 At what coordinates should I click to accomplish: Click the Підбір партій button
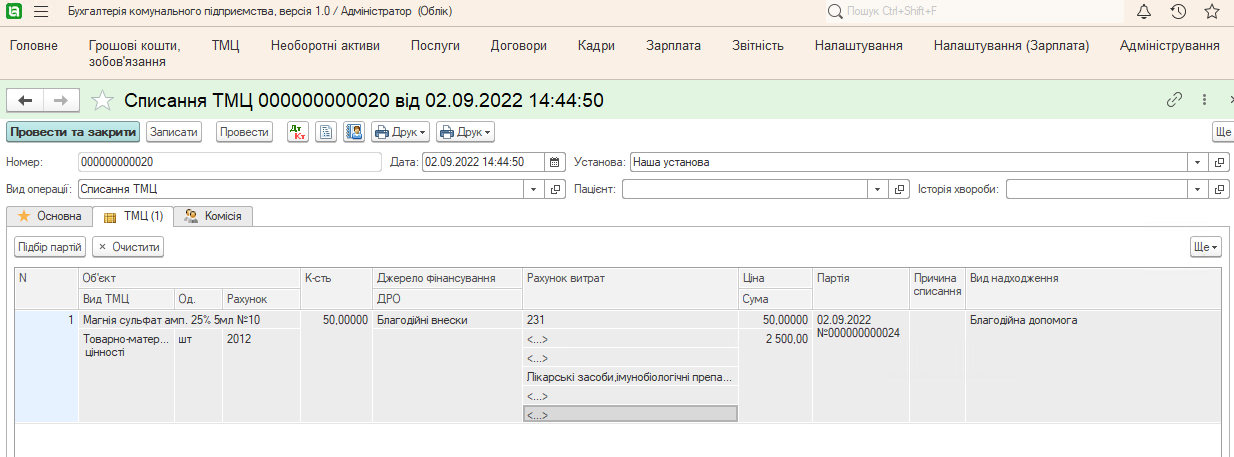pyautogui.click(x=50, y=247)
